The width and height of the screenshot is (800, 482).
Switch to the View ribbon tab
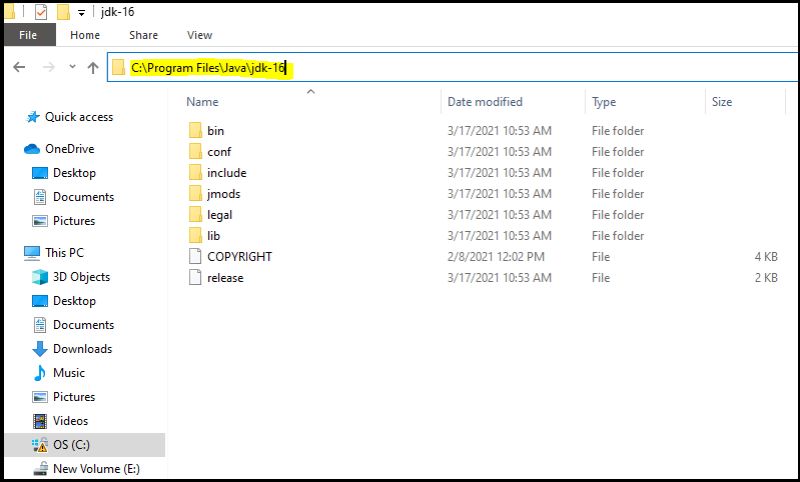199,35
